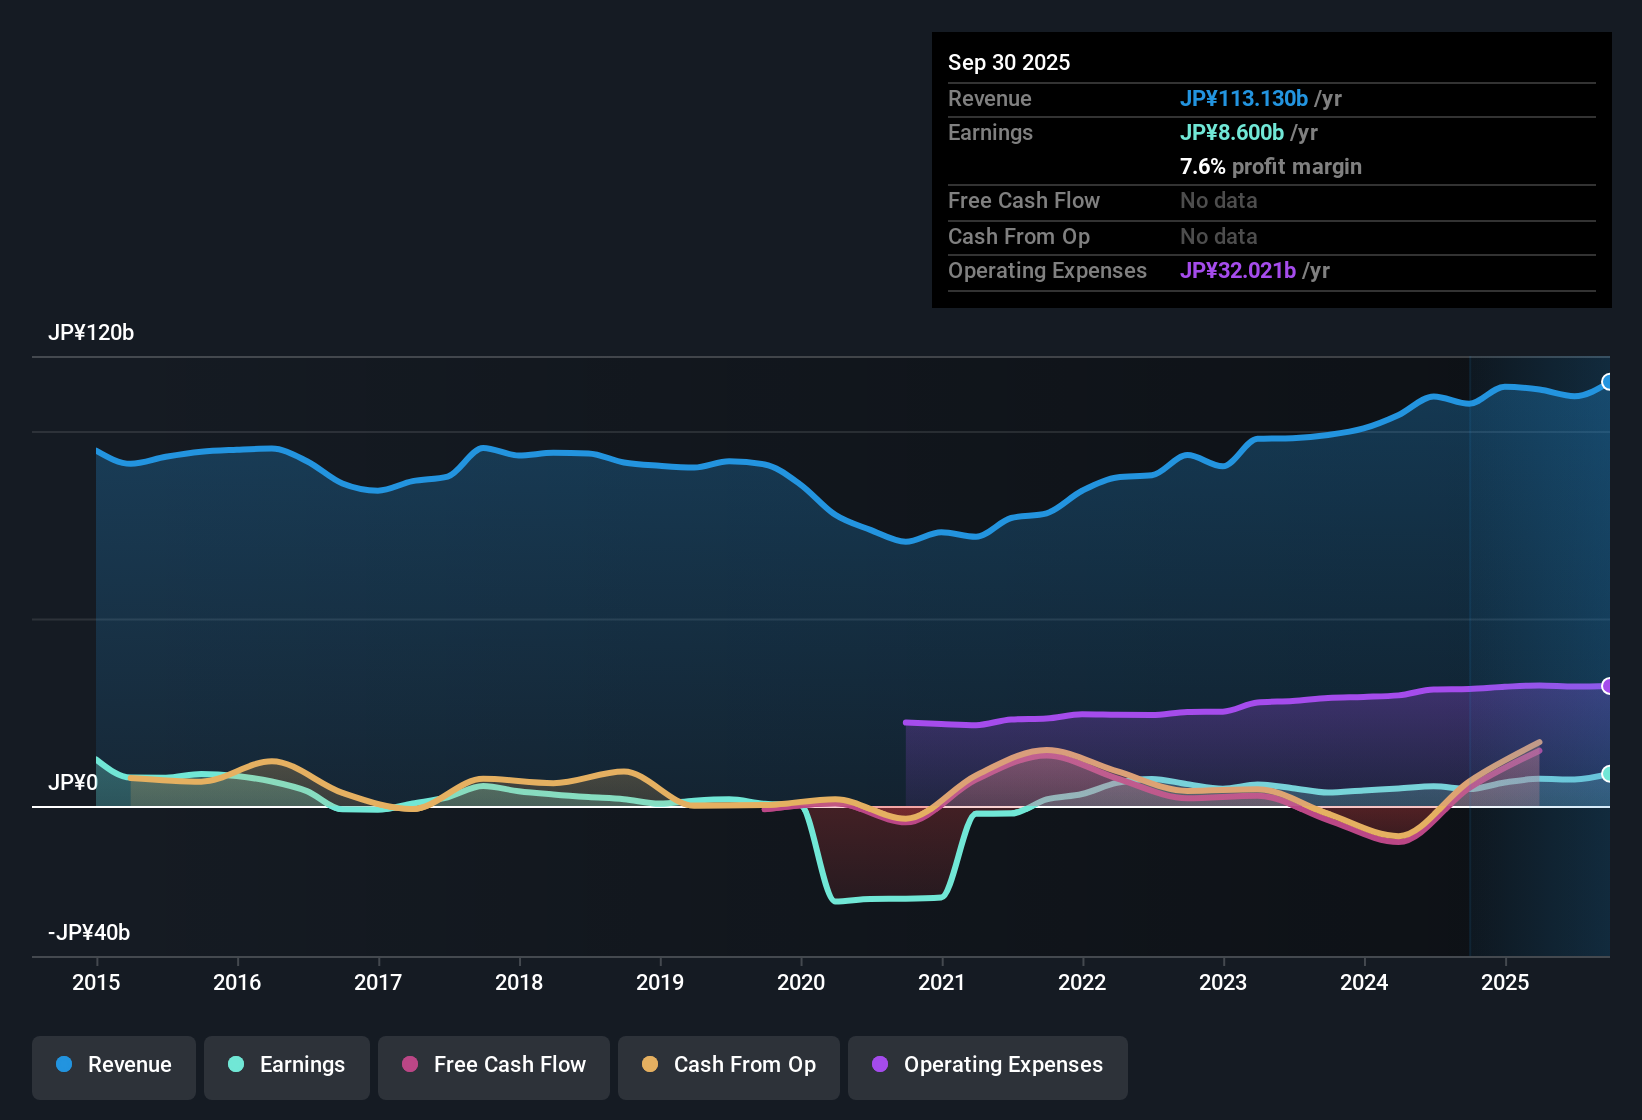Toggle the Operating Expenses series off
Image resolution: width=1642 pixels, height=1120 pixels.
[987, 1065]
